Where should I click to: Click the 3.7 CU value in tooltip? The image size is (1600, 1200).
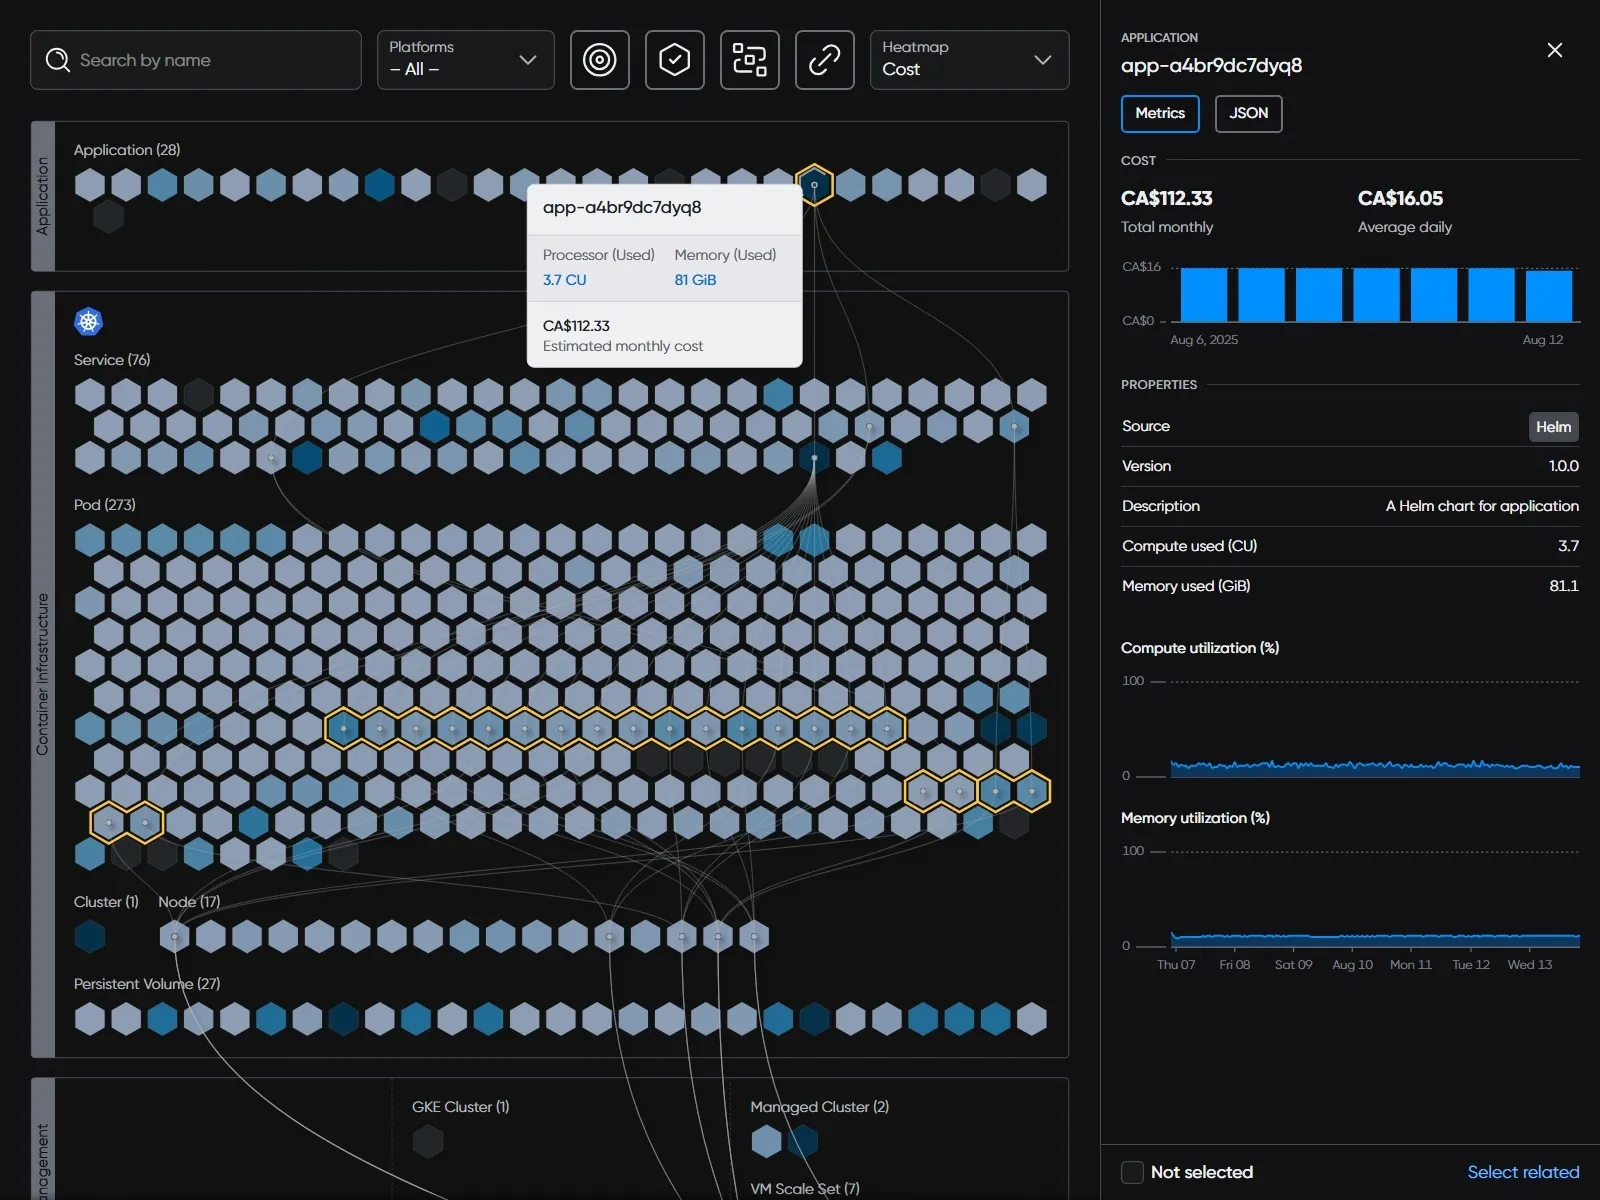coord(565,280)
